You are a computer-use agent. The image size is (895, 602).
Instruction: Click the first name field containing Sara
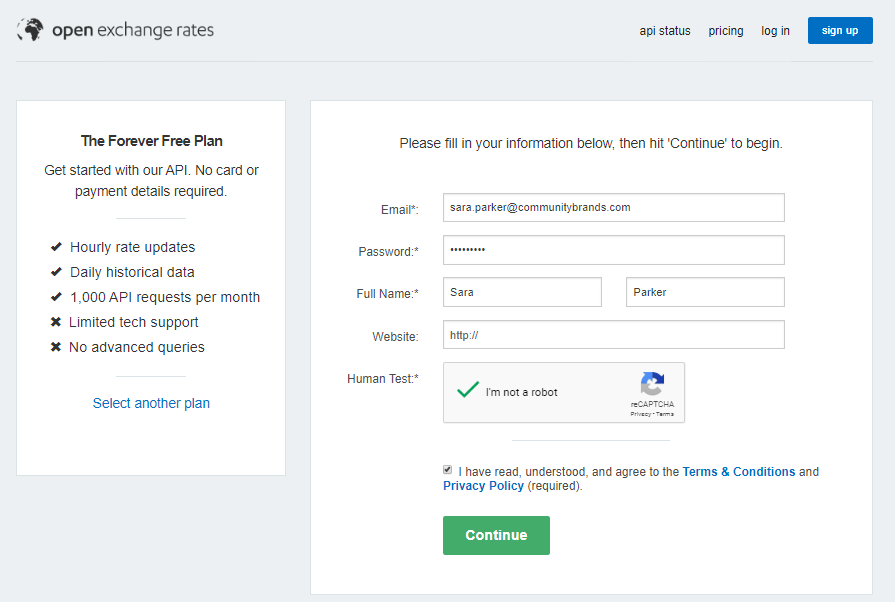pyautogui.click(x=522, y=292)
